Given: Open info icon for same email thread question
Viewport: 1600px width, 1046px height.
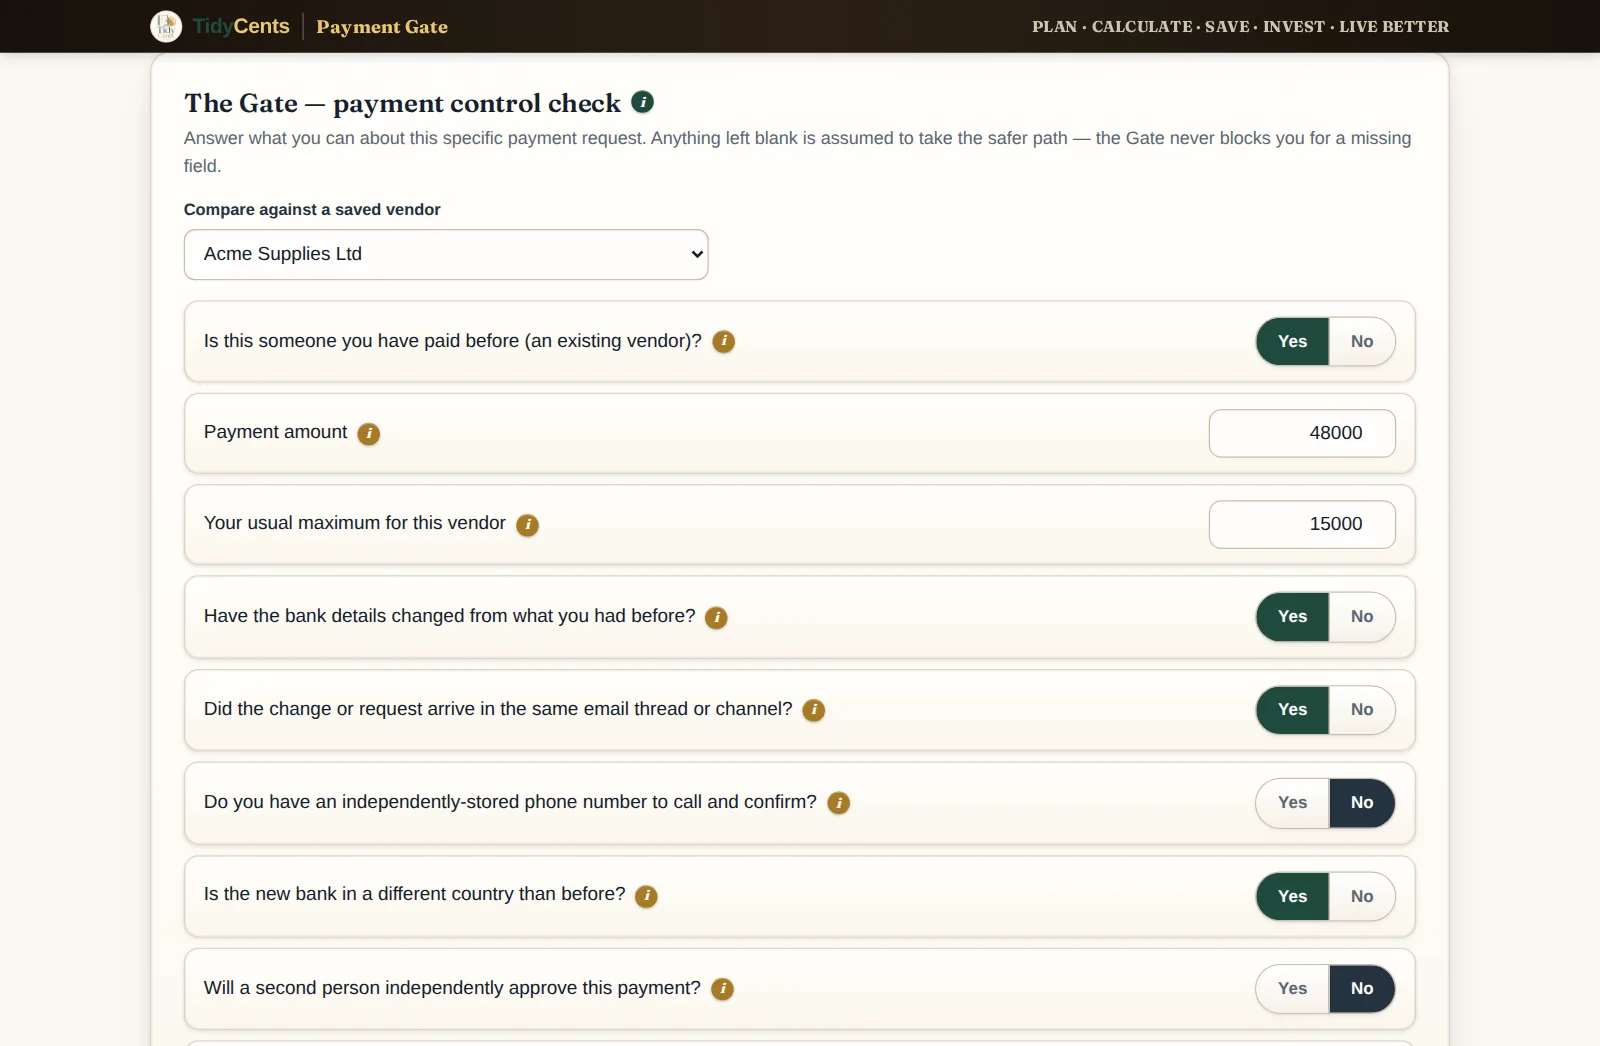Looking at the screenshot, I should point(814,710).
